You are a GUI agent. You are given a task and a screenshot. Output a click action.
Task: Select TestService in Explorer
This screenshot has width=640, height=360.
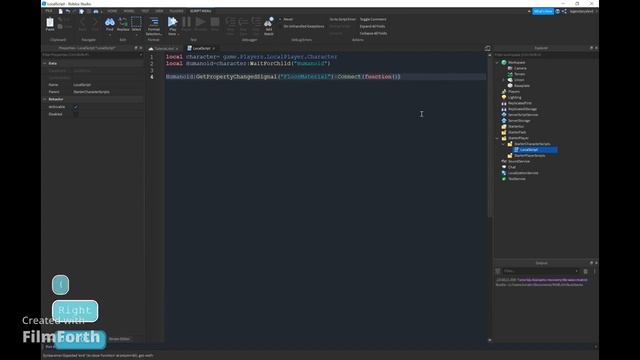(514, 179)
